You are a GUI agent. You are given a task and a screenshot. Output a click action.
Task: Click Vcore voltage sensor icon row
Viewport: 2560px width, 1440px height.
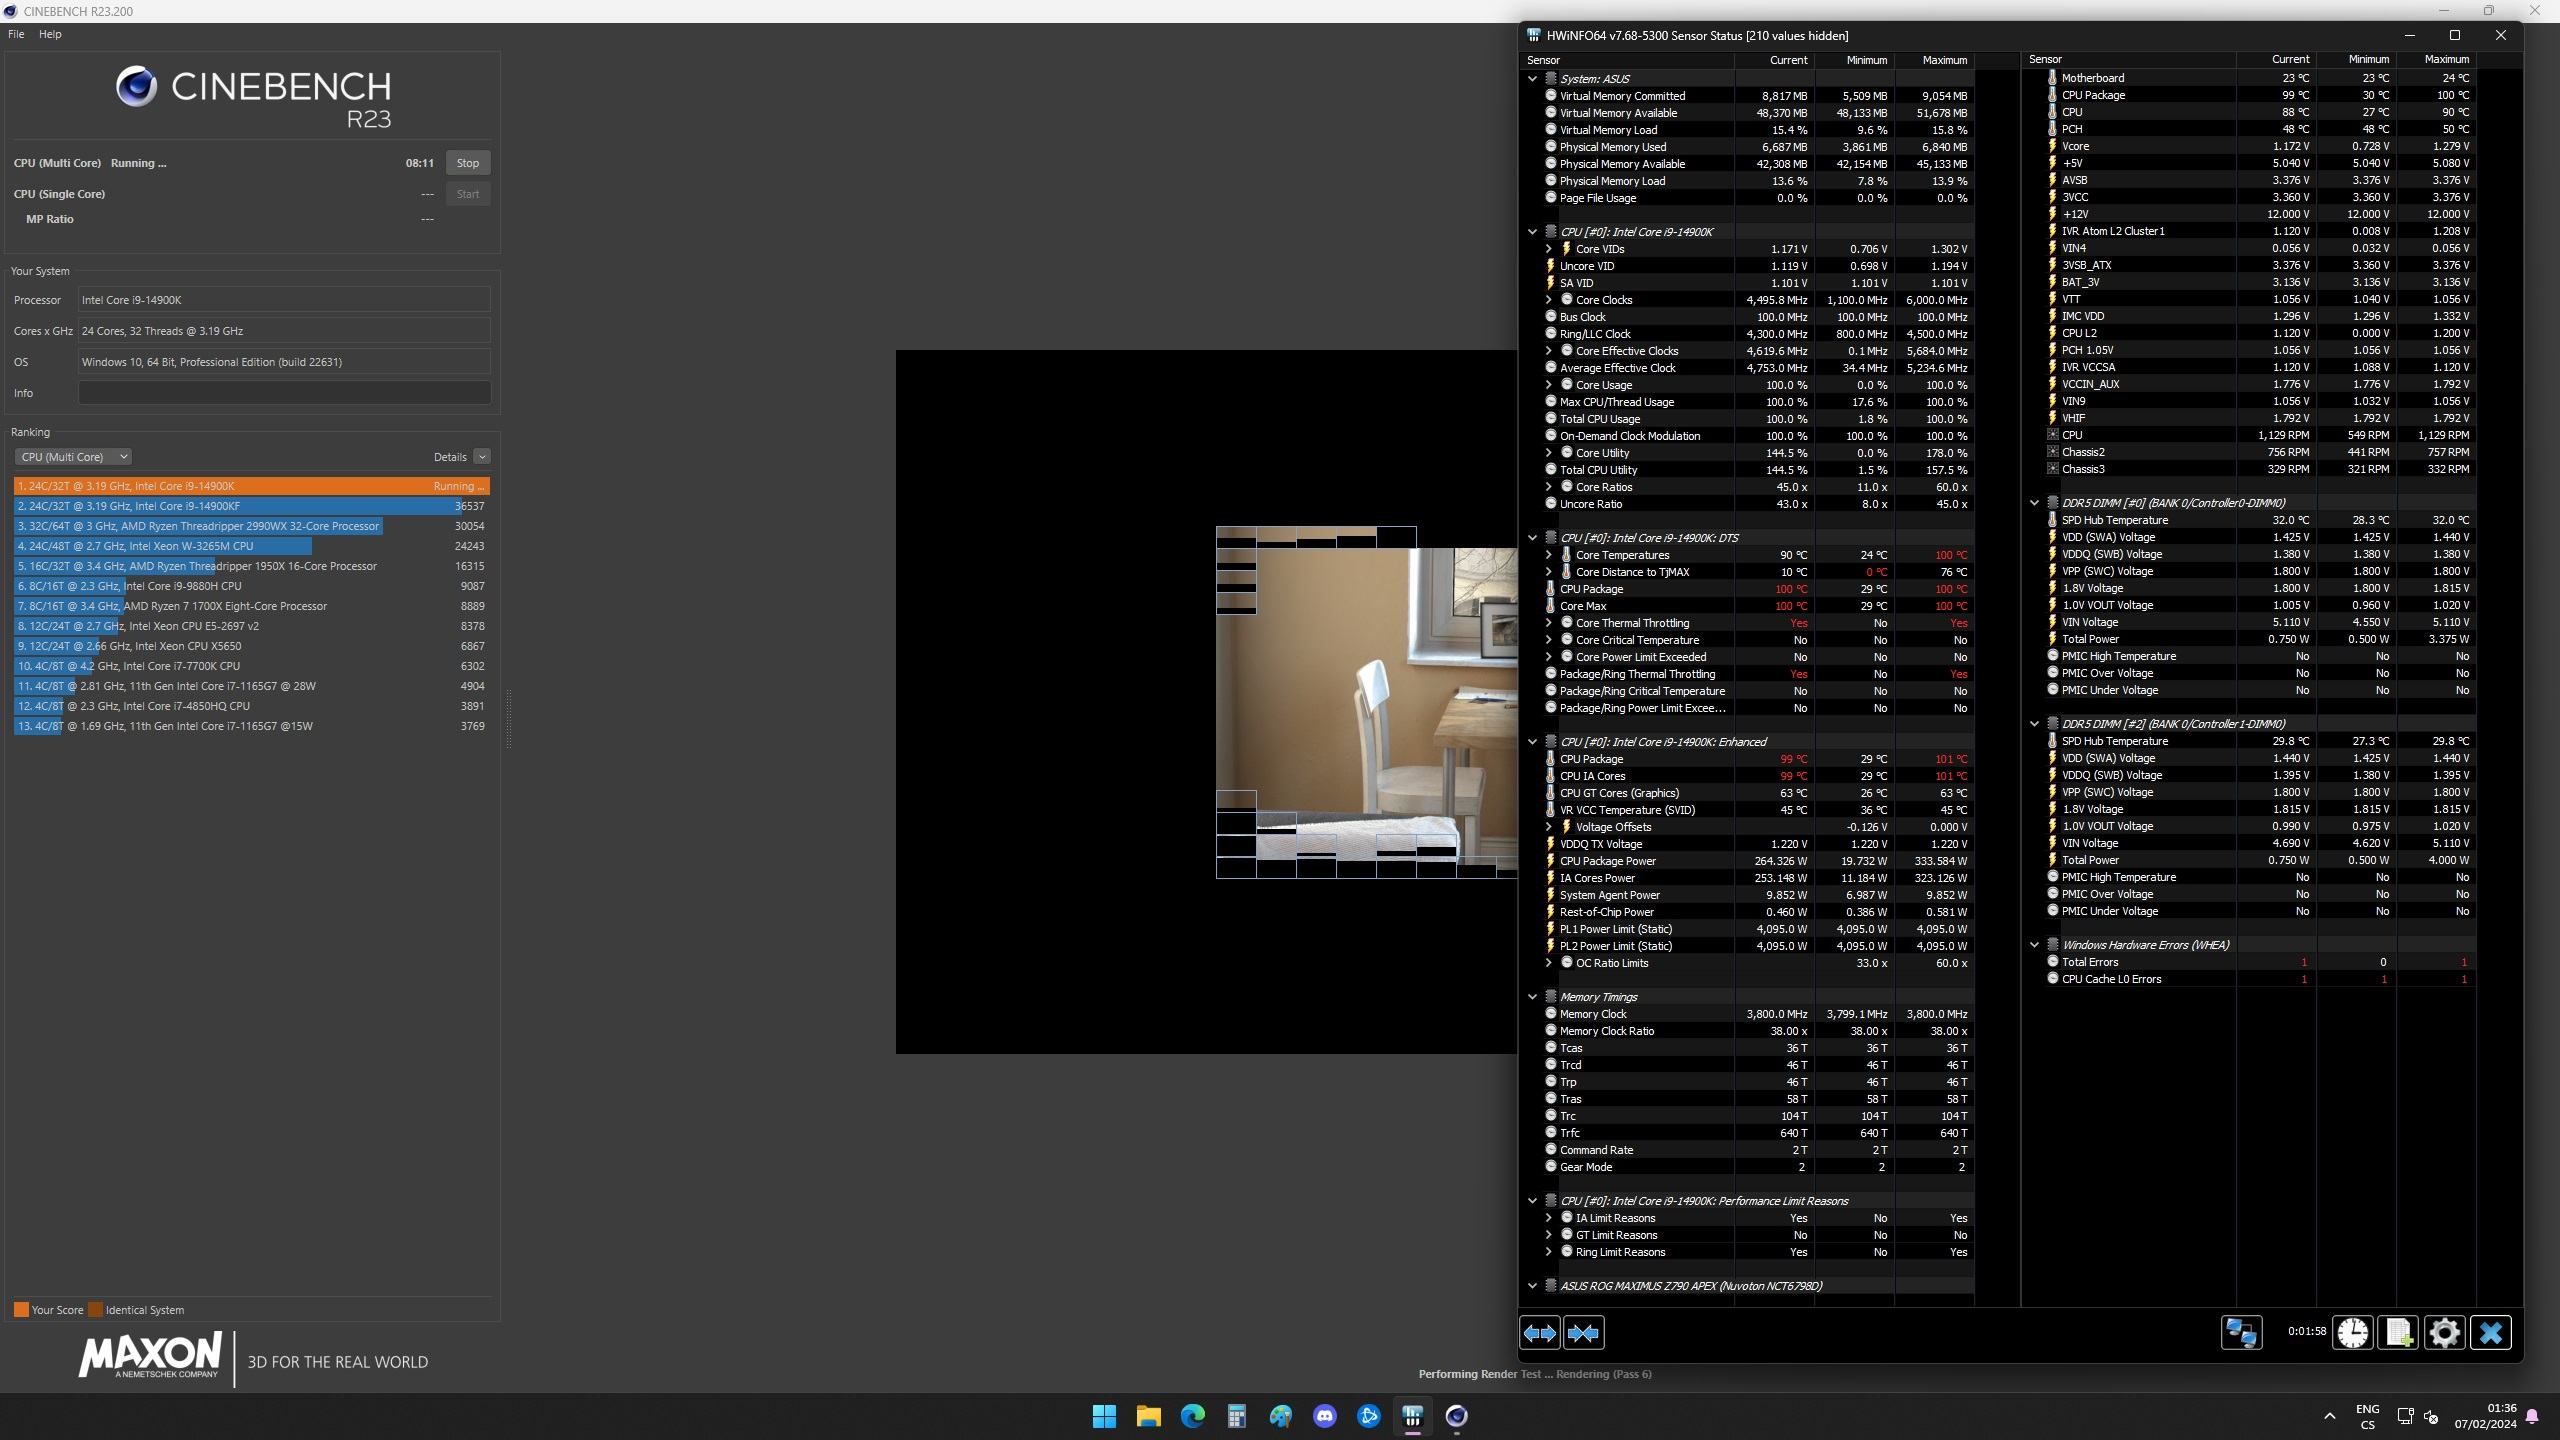point(2052,146)
